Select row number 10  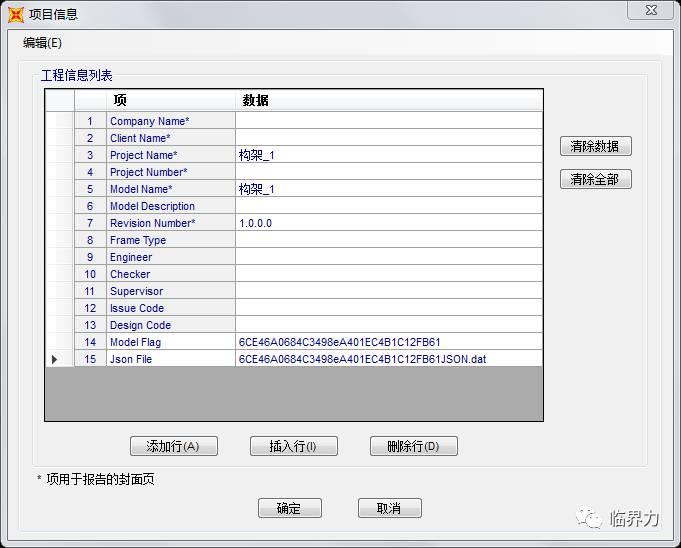pyautogui.click(x=90, y=274)
